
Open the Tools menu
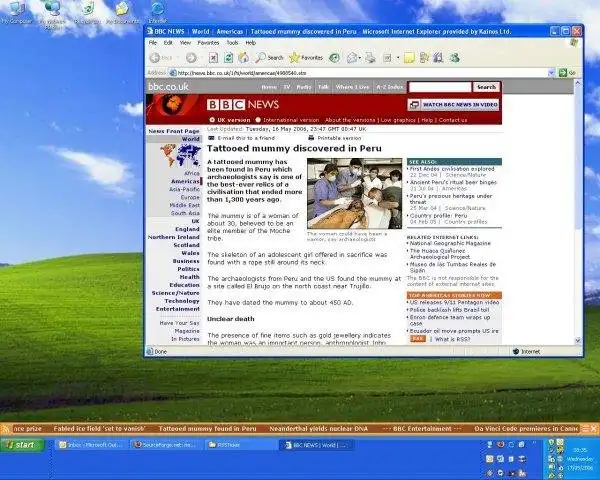click(x=232, y=42)
